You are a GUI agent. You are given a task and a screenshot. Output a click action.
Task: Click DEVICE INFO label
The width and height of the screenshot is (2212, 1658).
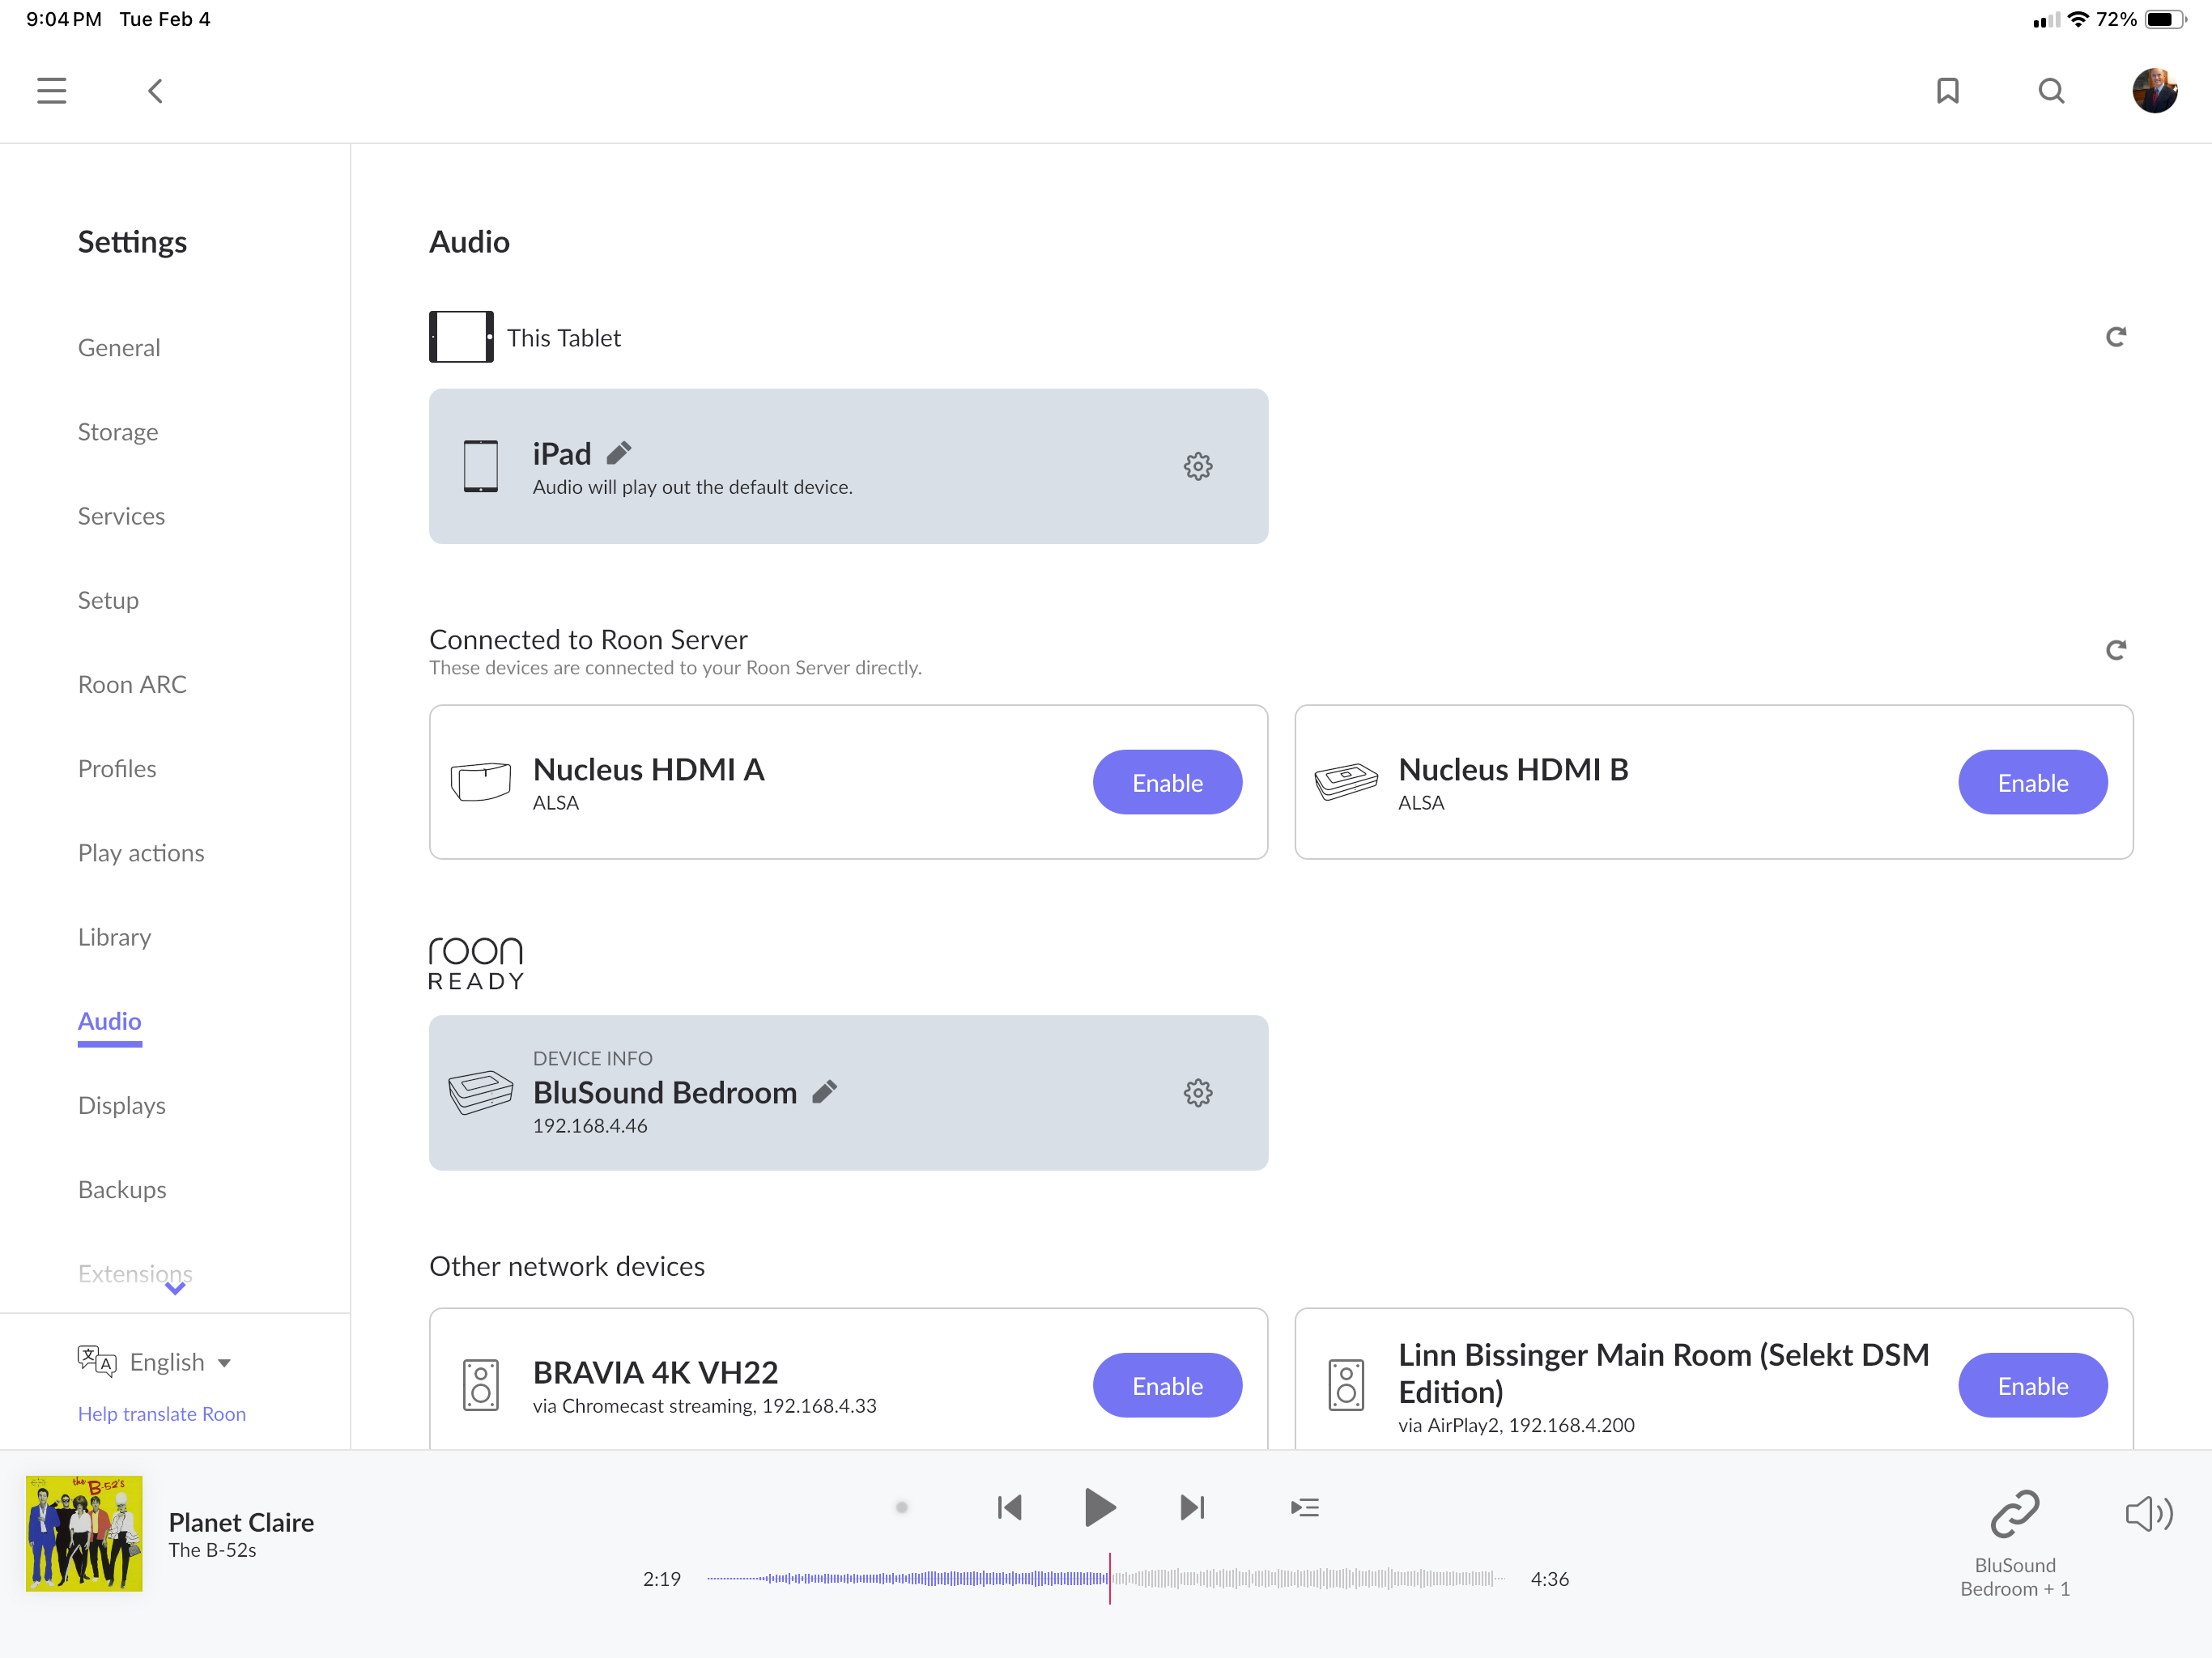pyautogui.click(x=592, y=1058)
